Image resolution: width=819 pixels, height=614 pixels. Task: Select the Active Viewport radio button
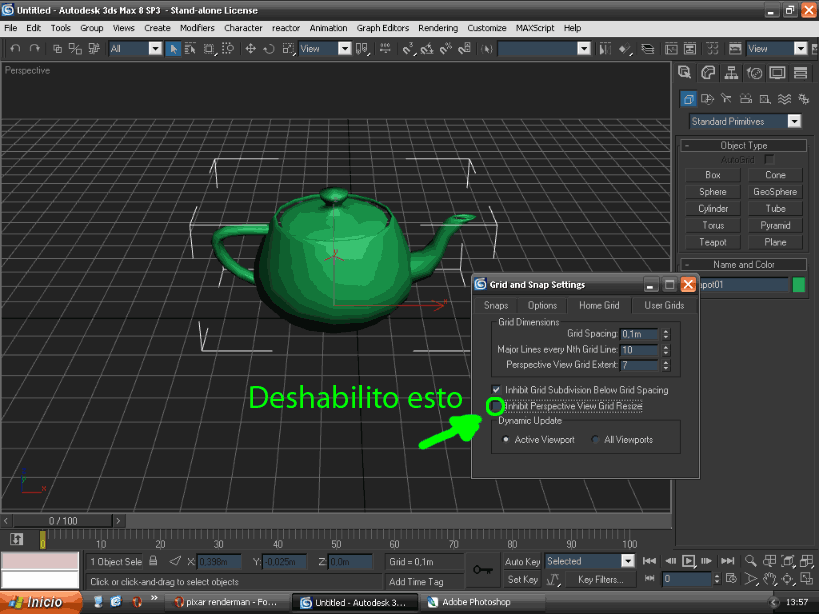(x=506, y=440)
